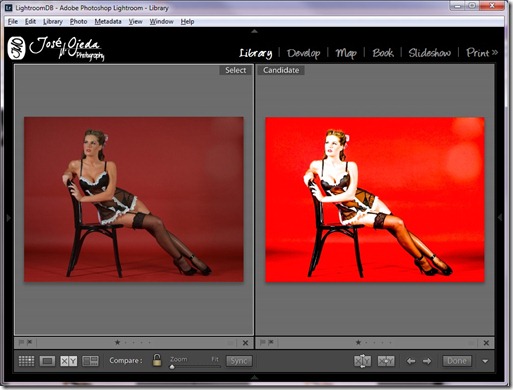Show the bottom filmstrip panel

tap(254, 378)
